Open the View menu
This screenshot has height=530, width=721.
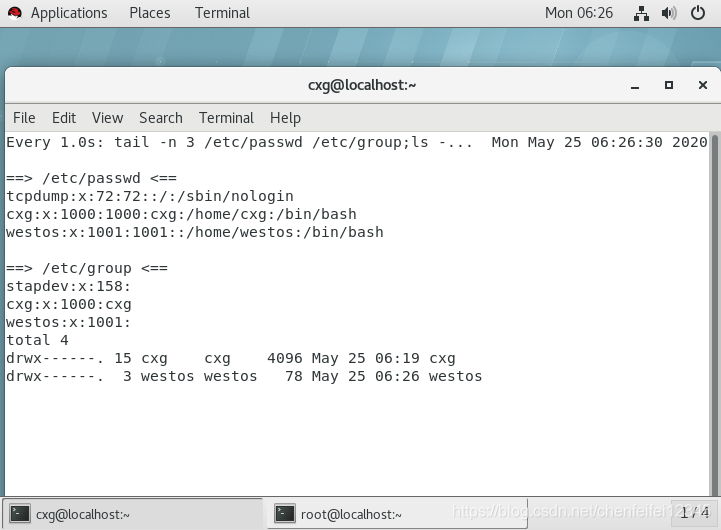107,118
